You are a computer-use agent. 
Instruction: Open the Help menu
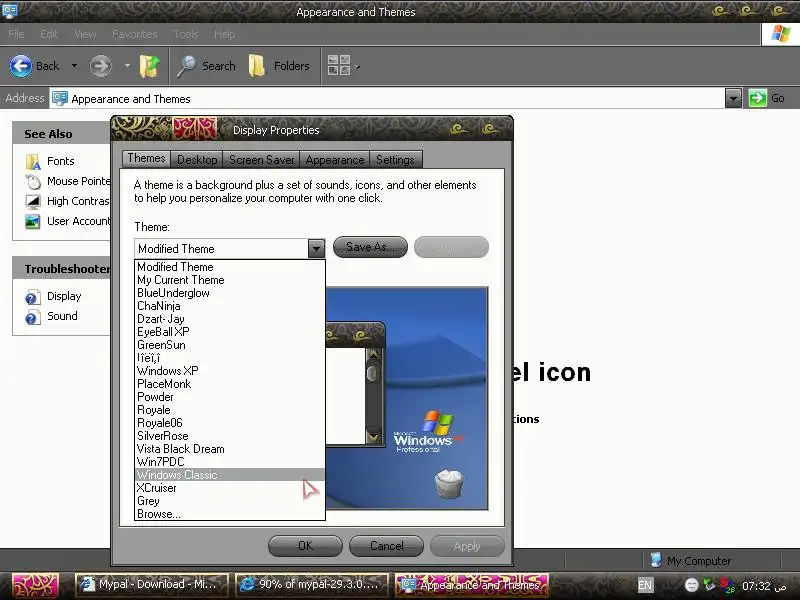click(x=224, y=34)
